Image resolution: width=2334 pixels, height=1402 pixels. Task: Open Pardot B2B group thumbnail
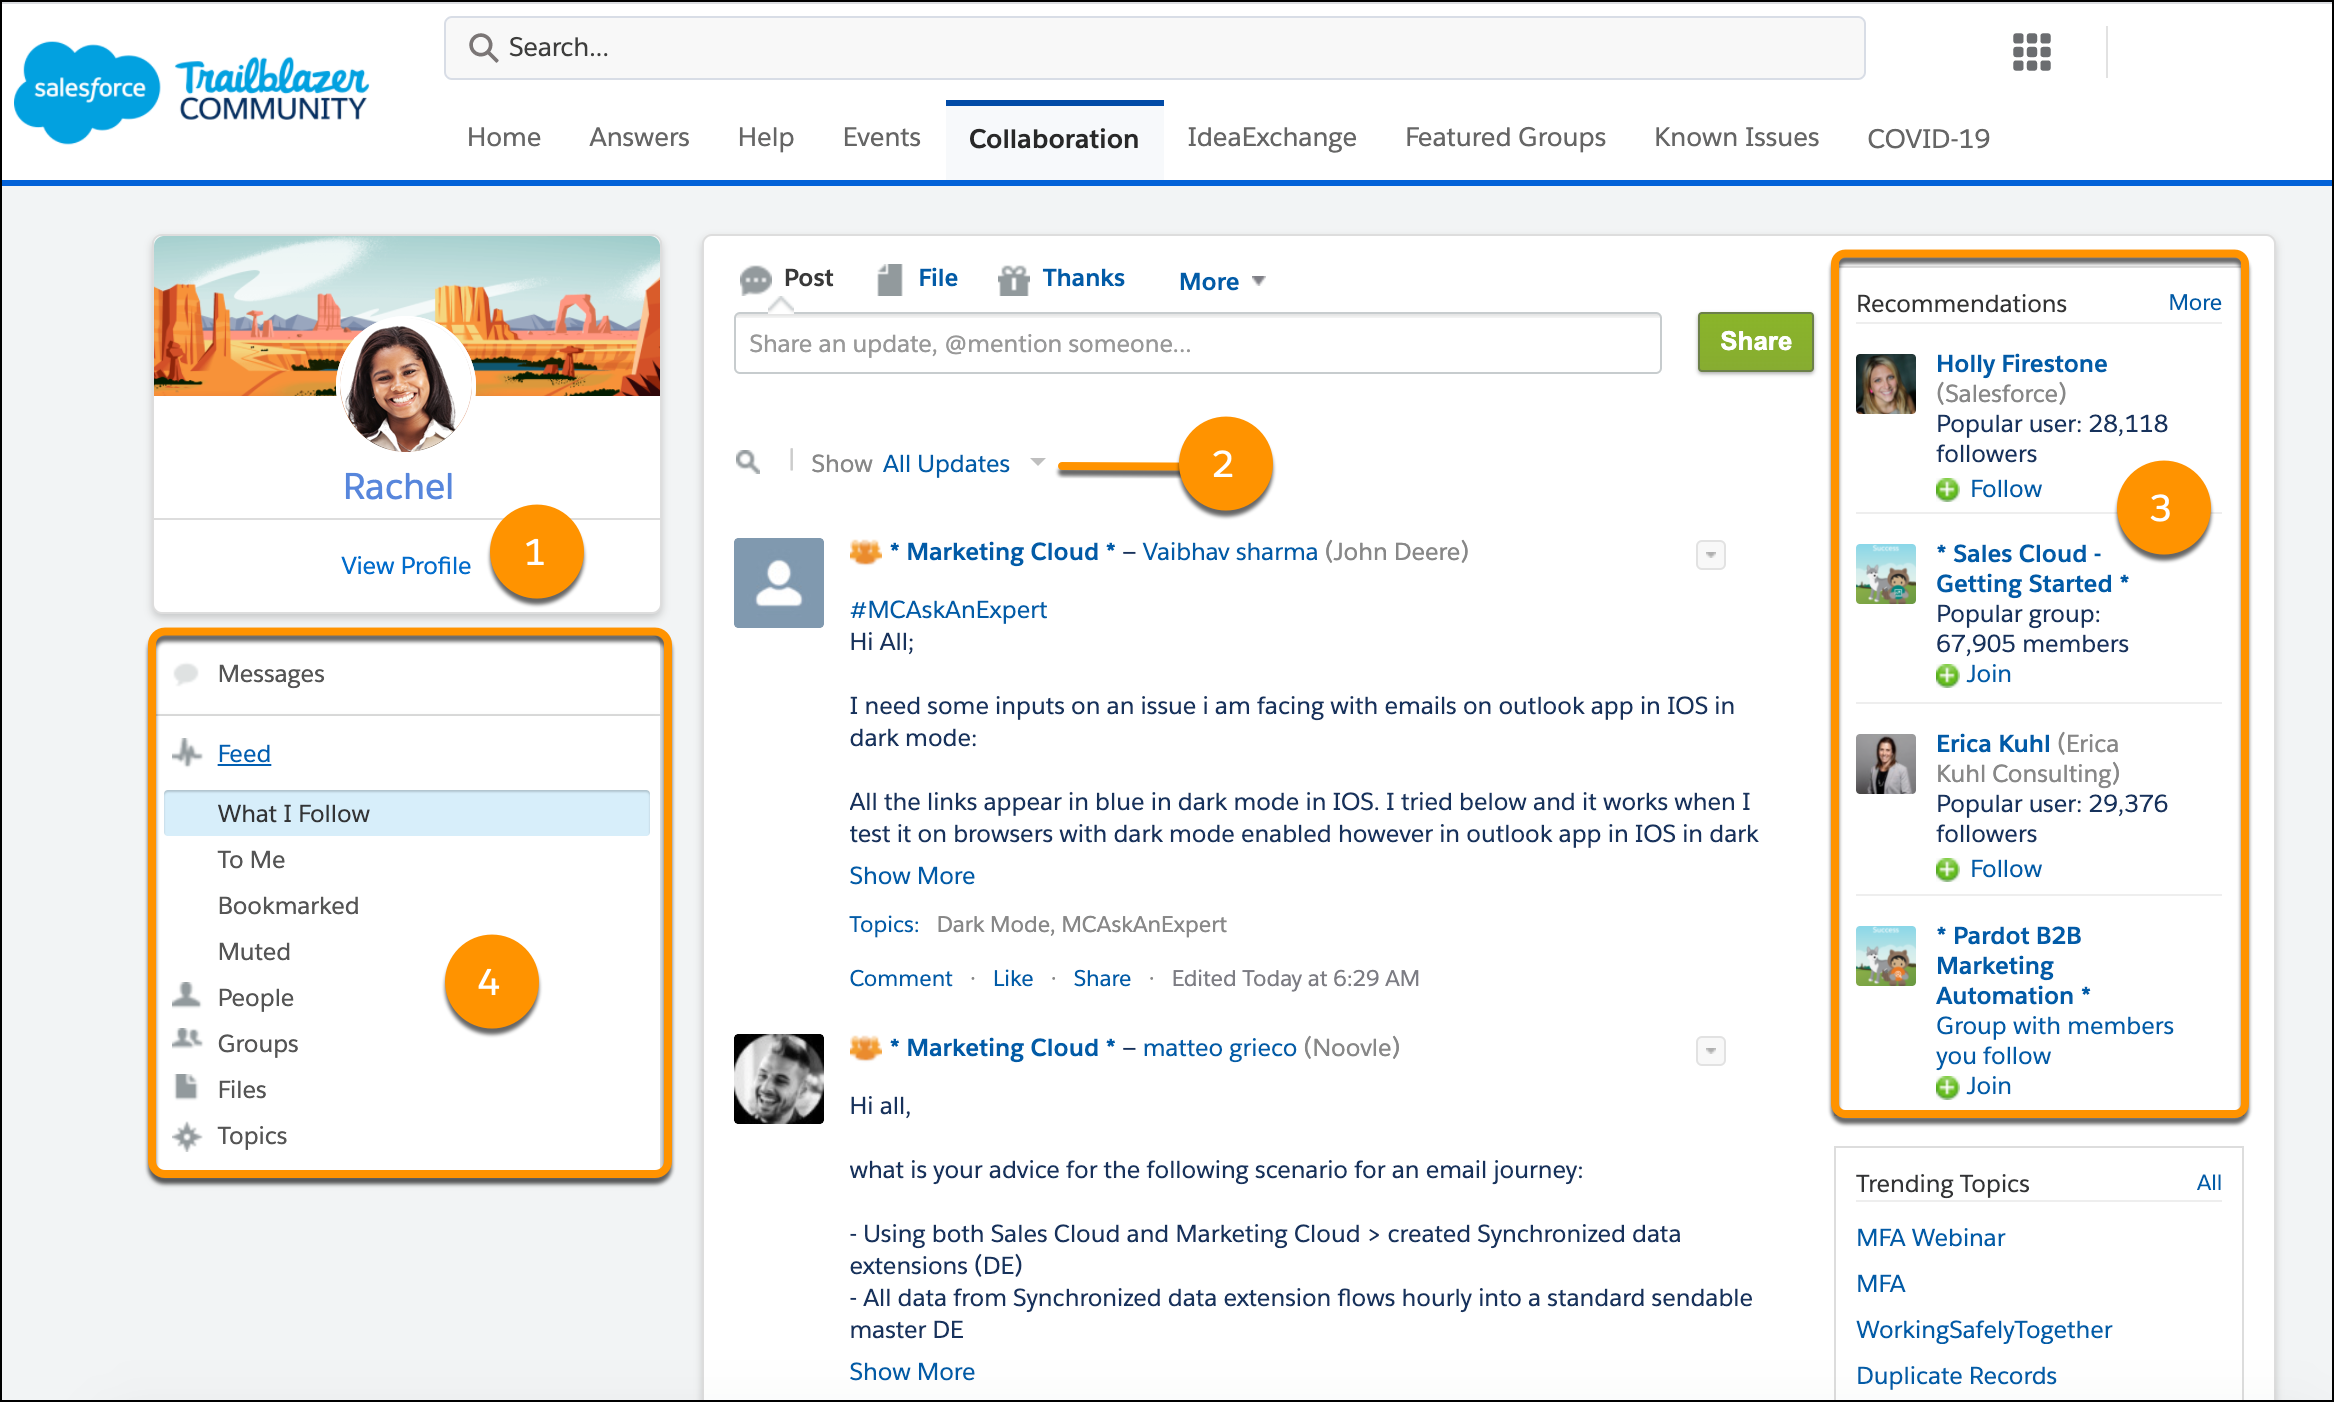click(x=1885, y=955)
